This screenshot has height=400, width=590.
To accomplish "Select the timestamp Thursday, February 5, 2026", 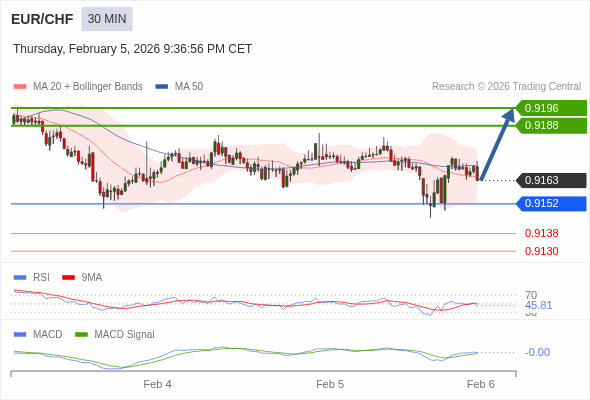I will click(x=132, y=49).
